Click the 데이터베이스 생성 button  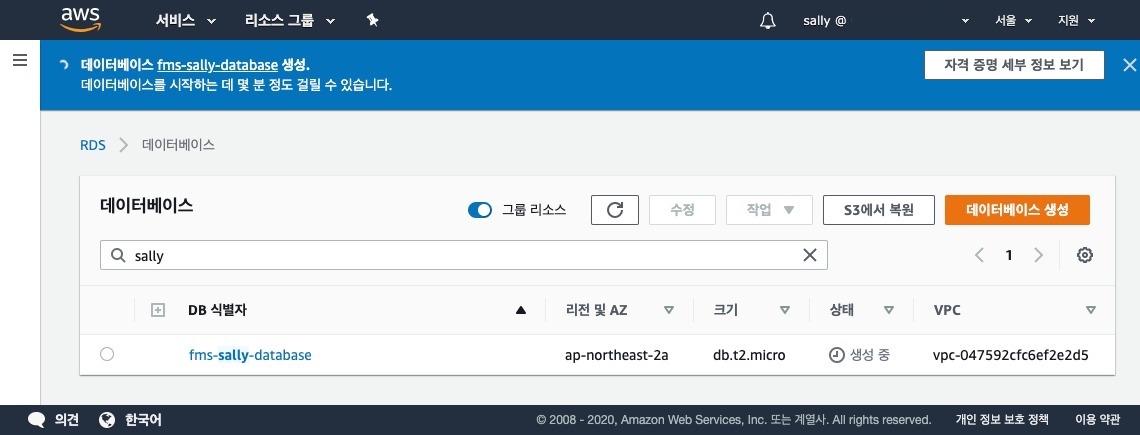pyautogui.click(x=1017, y=210)
